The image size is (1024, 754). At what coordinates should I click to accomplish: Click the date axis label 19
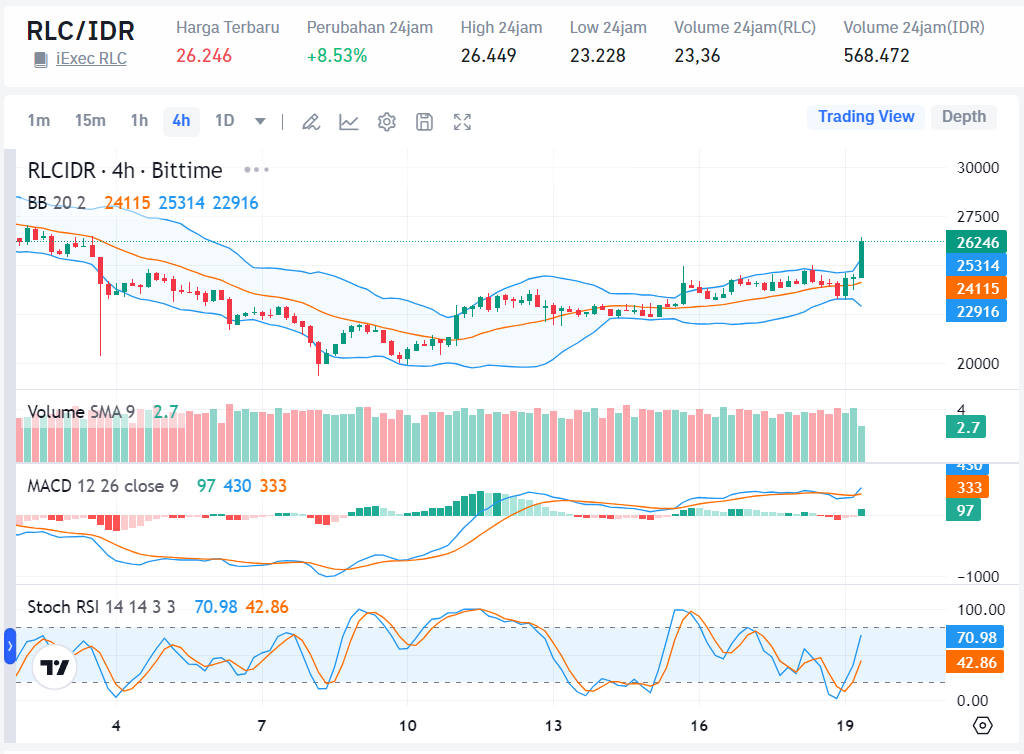[x=845, y=725]
